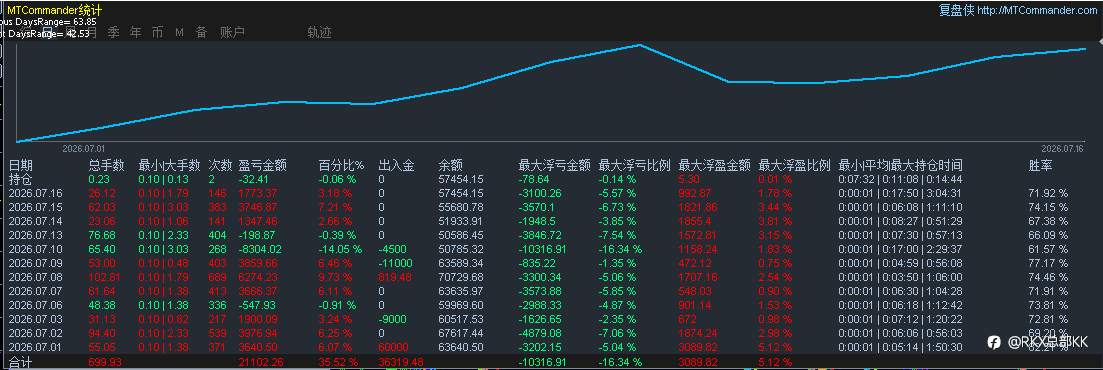Click the 最大浮盈比例 column header

795,165
